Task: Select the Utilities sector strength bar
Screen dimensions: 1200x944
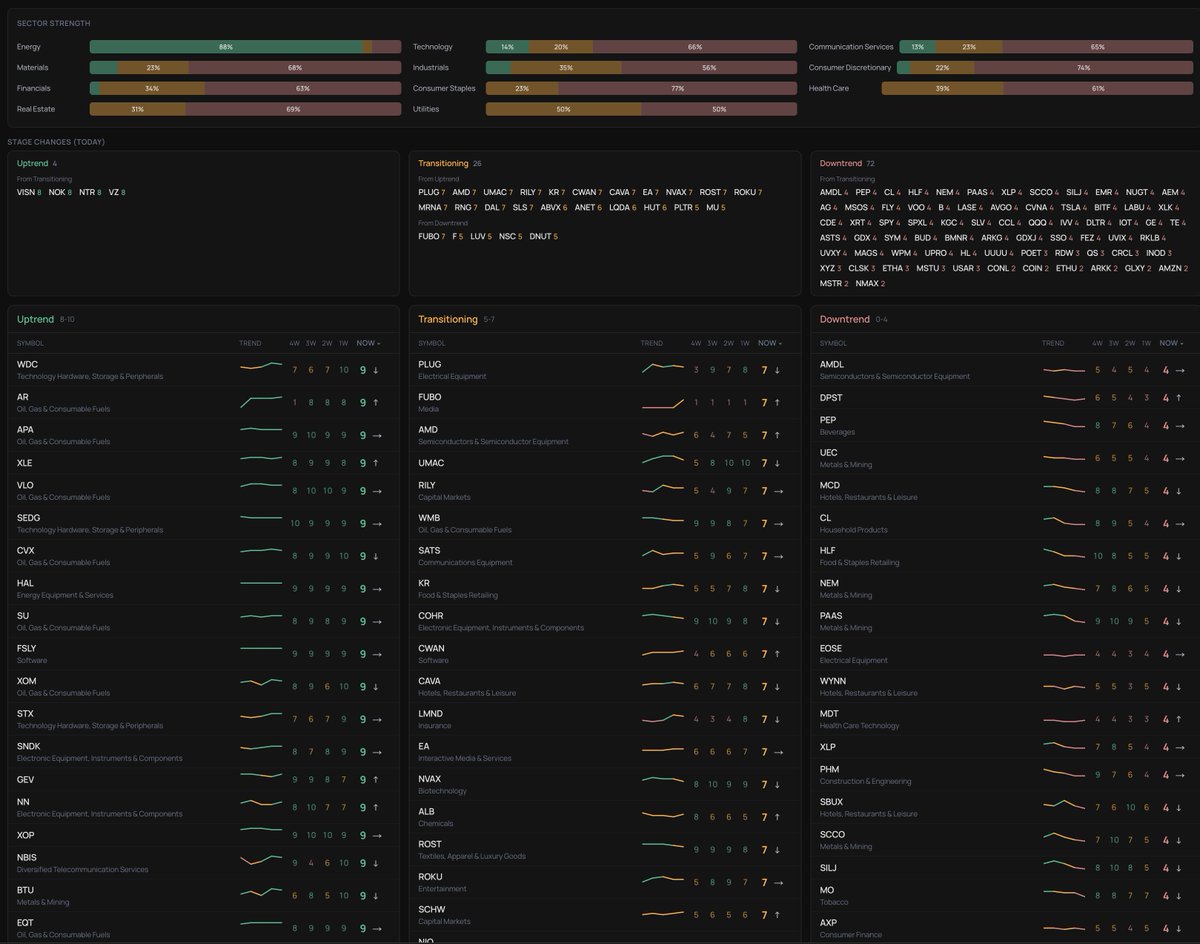Action: [641, 109]
